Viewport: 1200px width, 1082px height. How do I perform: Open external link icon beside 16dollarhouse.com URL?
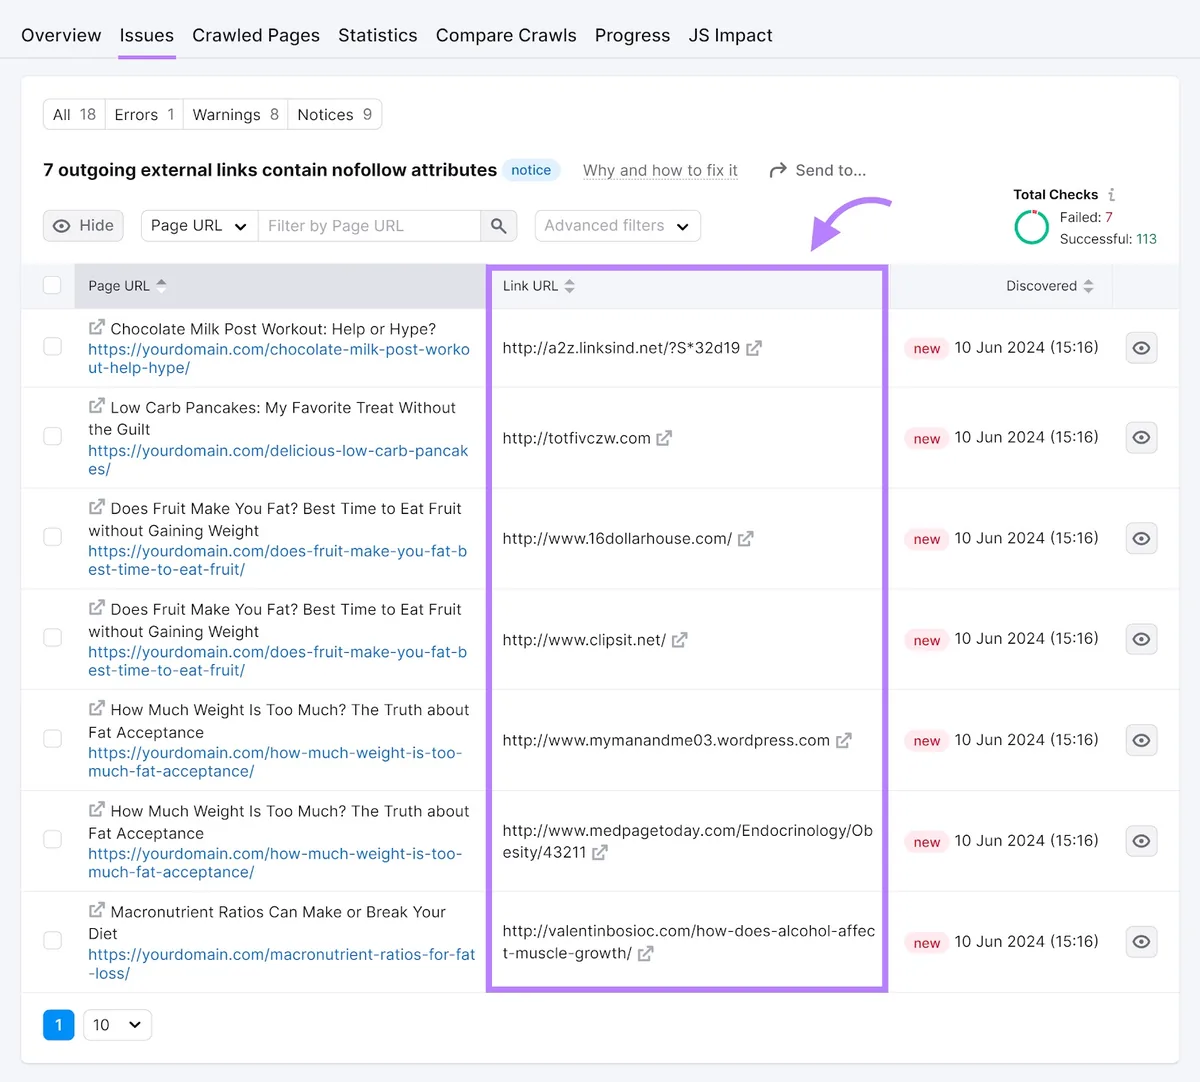coord(746,539)
